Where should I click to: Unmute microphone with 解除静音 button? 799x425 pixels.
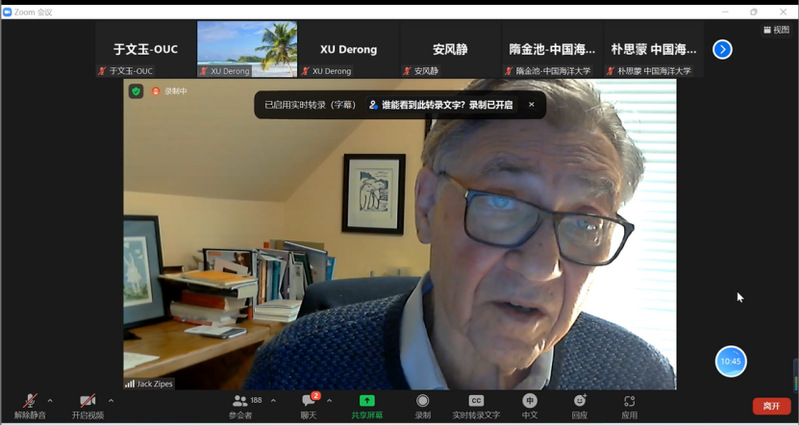(x=30, y=405)
